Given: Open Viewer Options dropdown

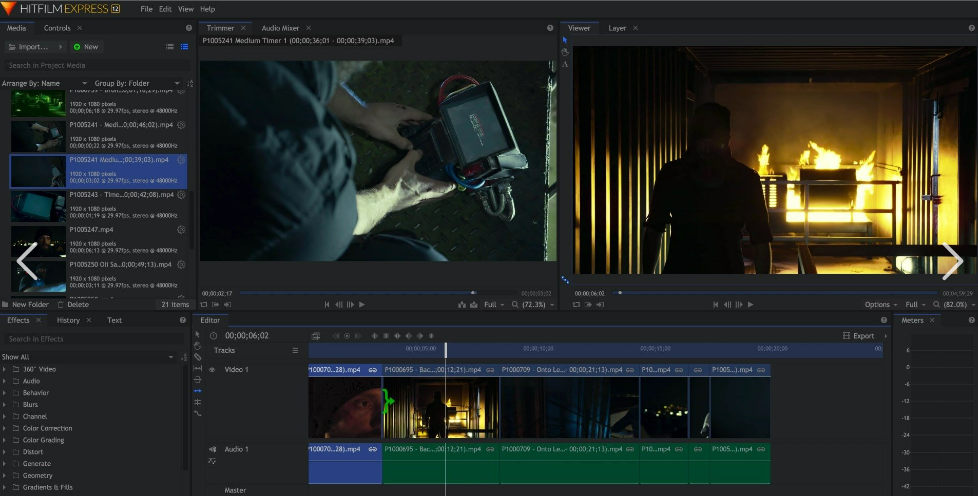Looking at the screenshot, I should pos(881,304).
